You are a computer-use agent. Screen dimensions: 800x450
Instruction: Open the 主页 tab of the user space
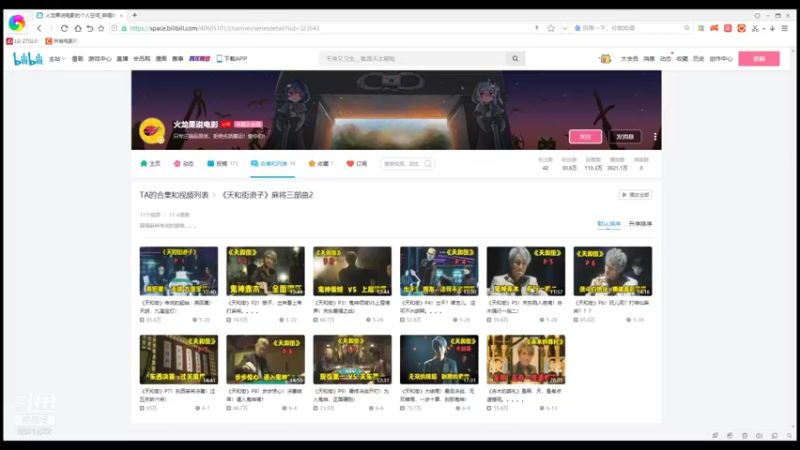click(x=150, y=164)
